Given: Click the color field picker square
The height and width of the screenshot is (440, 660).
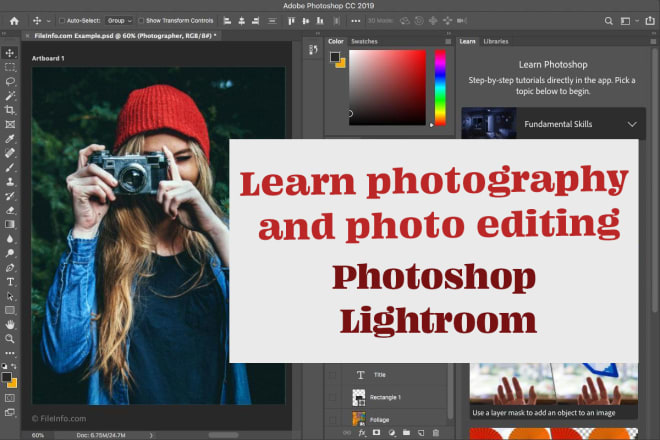Looking at the screenshot, I should (x=387, y=88).
